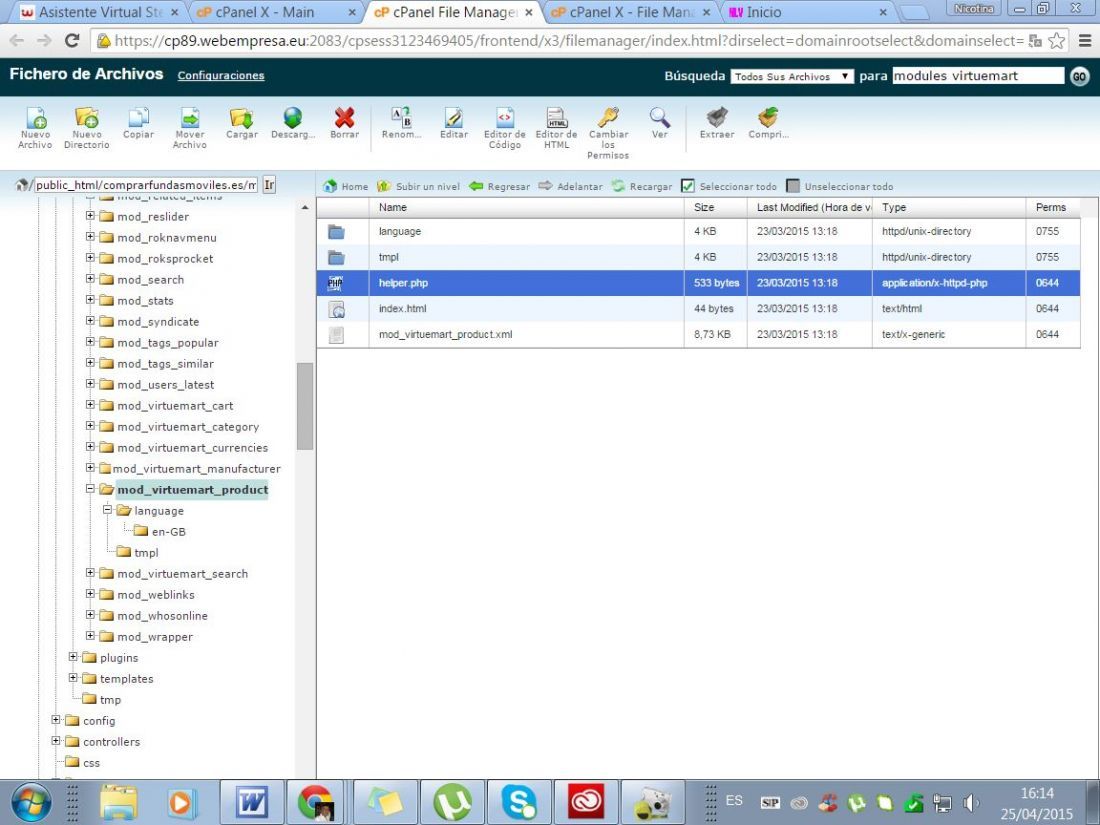Click the Copiar toolbar icon

point(138,123)
